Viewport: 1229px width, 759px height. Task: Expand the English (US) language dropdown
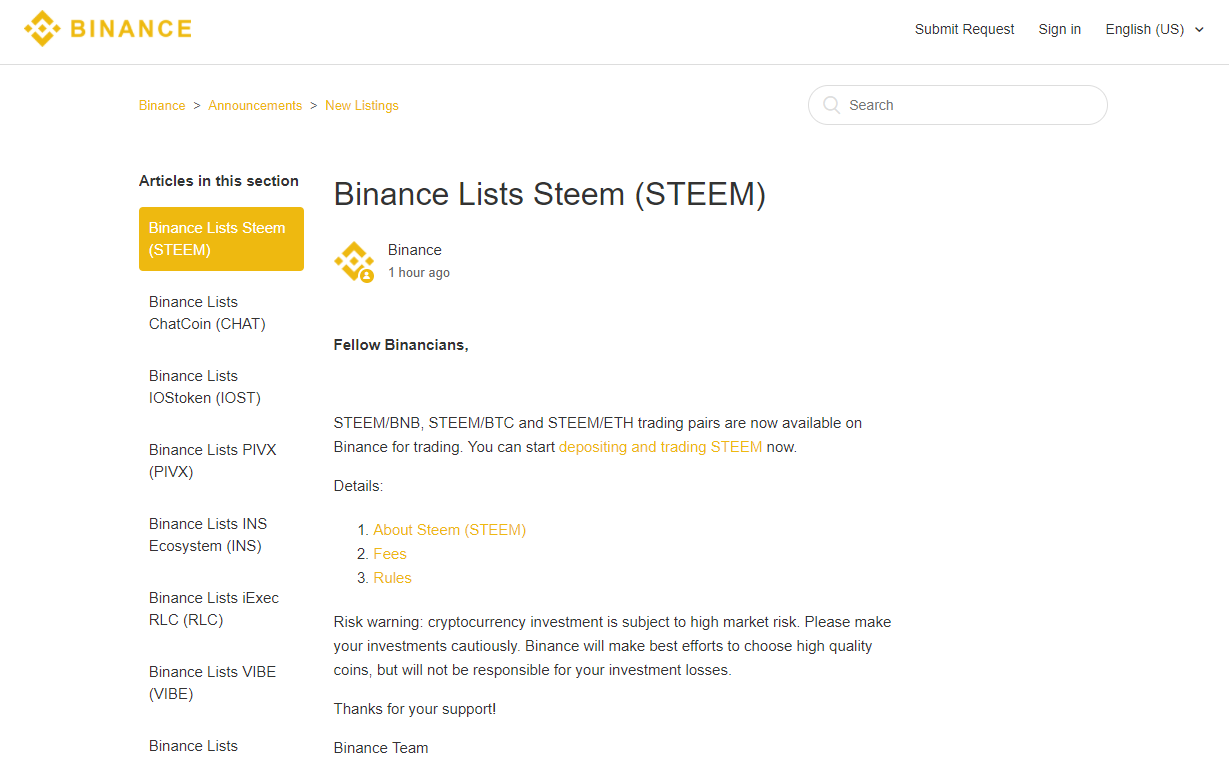click(1154, 29)
